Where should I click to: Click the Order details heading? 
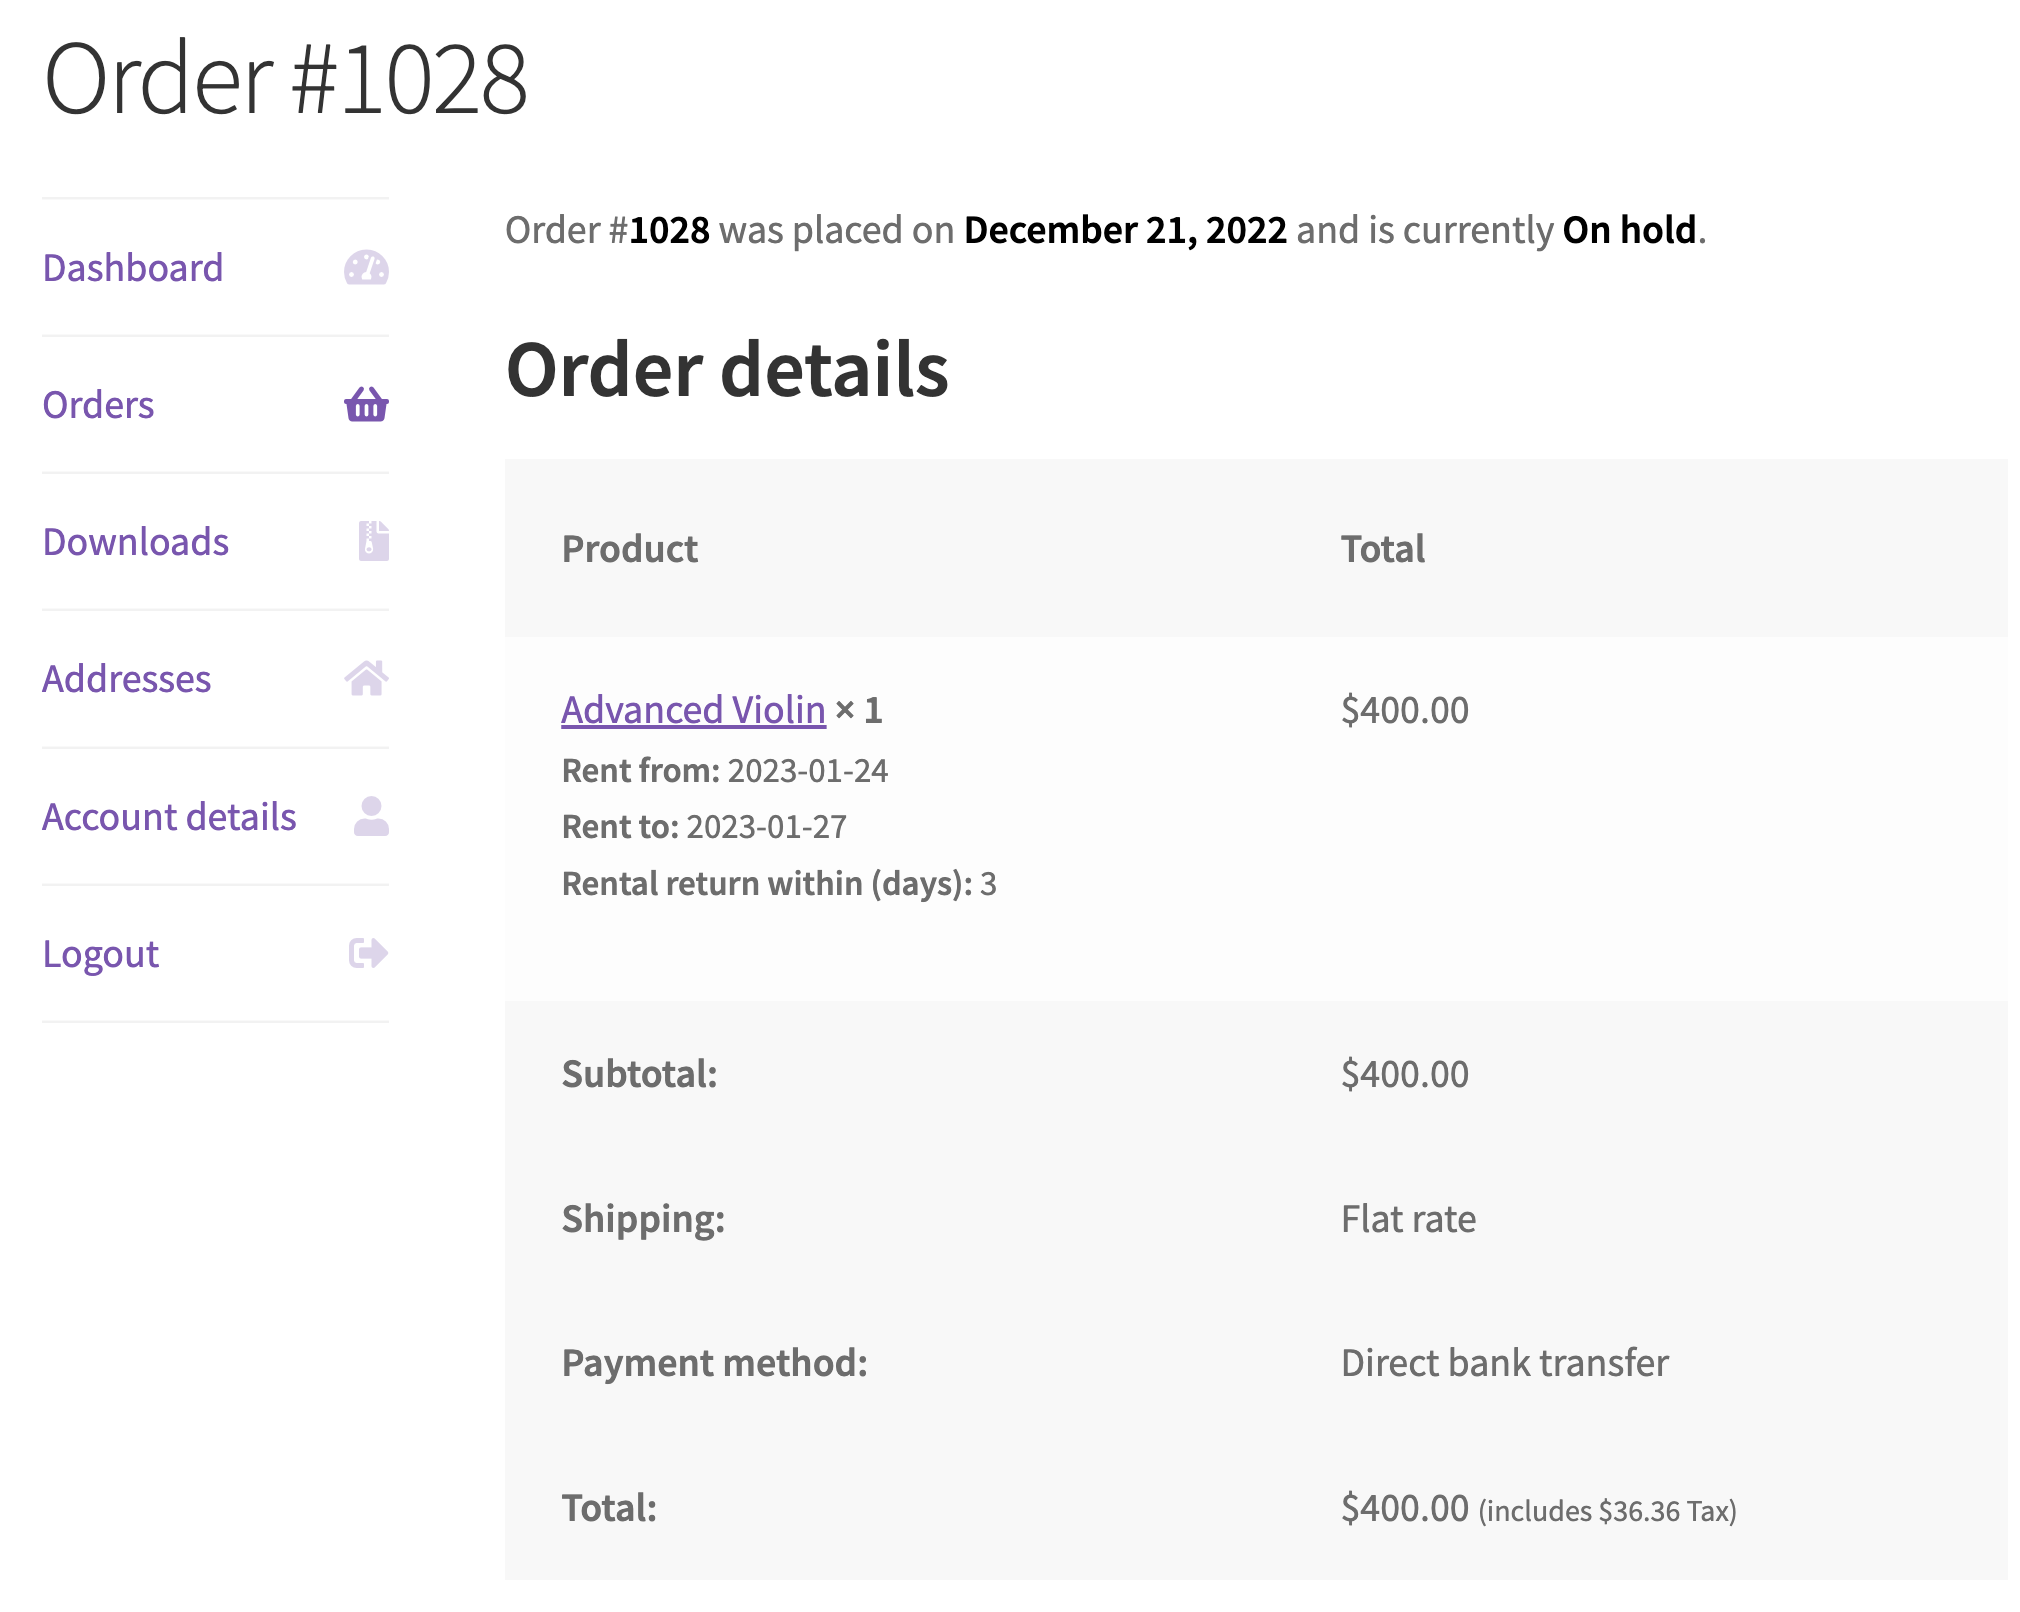(x=727, y=371)
